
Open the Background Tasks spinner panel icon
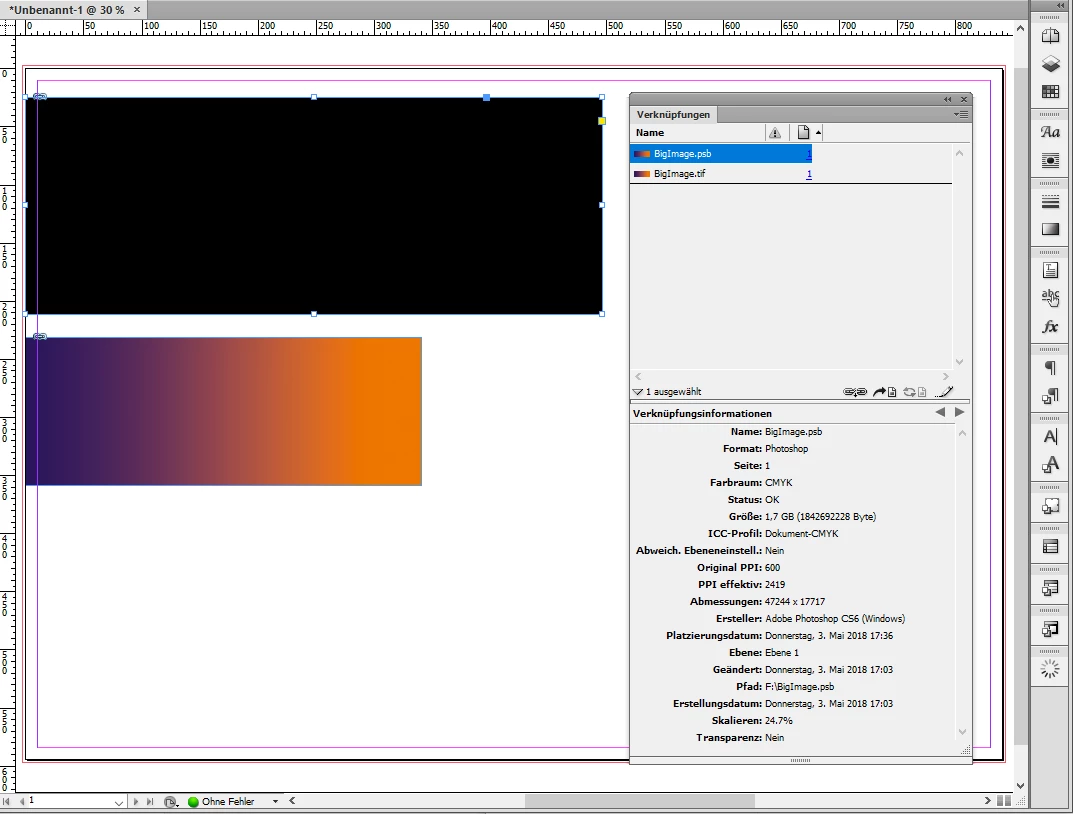1050,669
